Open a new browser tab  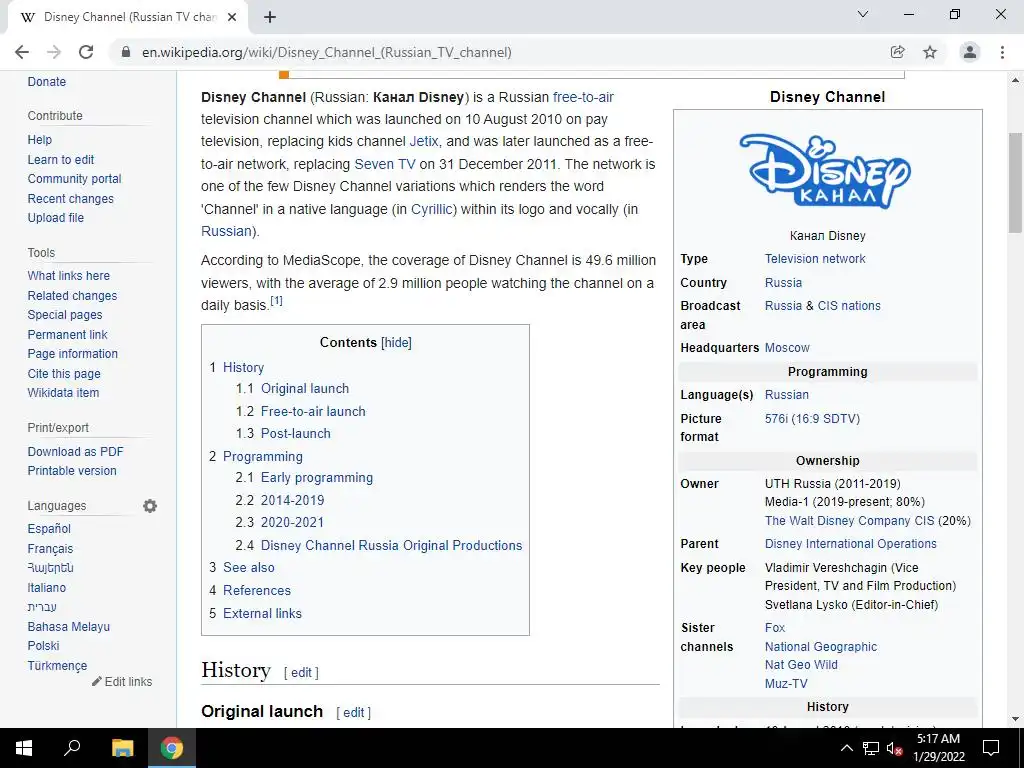point(270,17)
